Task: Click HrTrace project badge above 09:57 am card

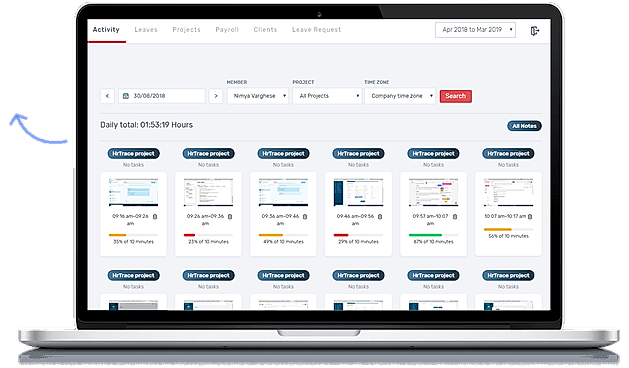Action: 434,153
